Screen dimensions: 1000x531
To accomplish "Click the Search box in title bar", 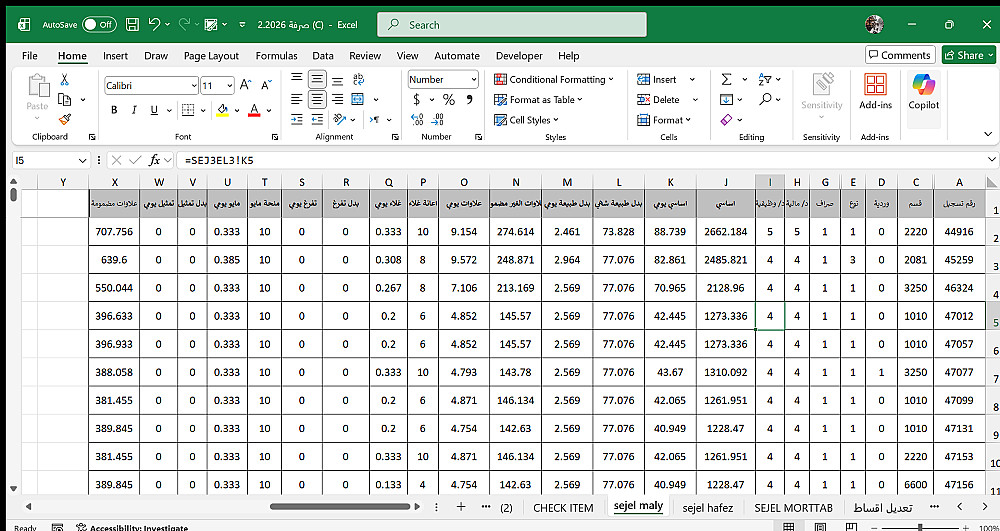I will [x=510, y=24].
